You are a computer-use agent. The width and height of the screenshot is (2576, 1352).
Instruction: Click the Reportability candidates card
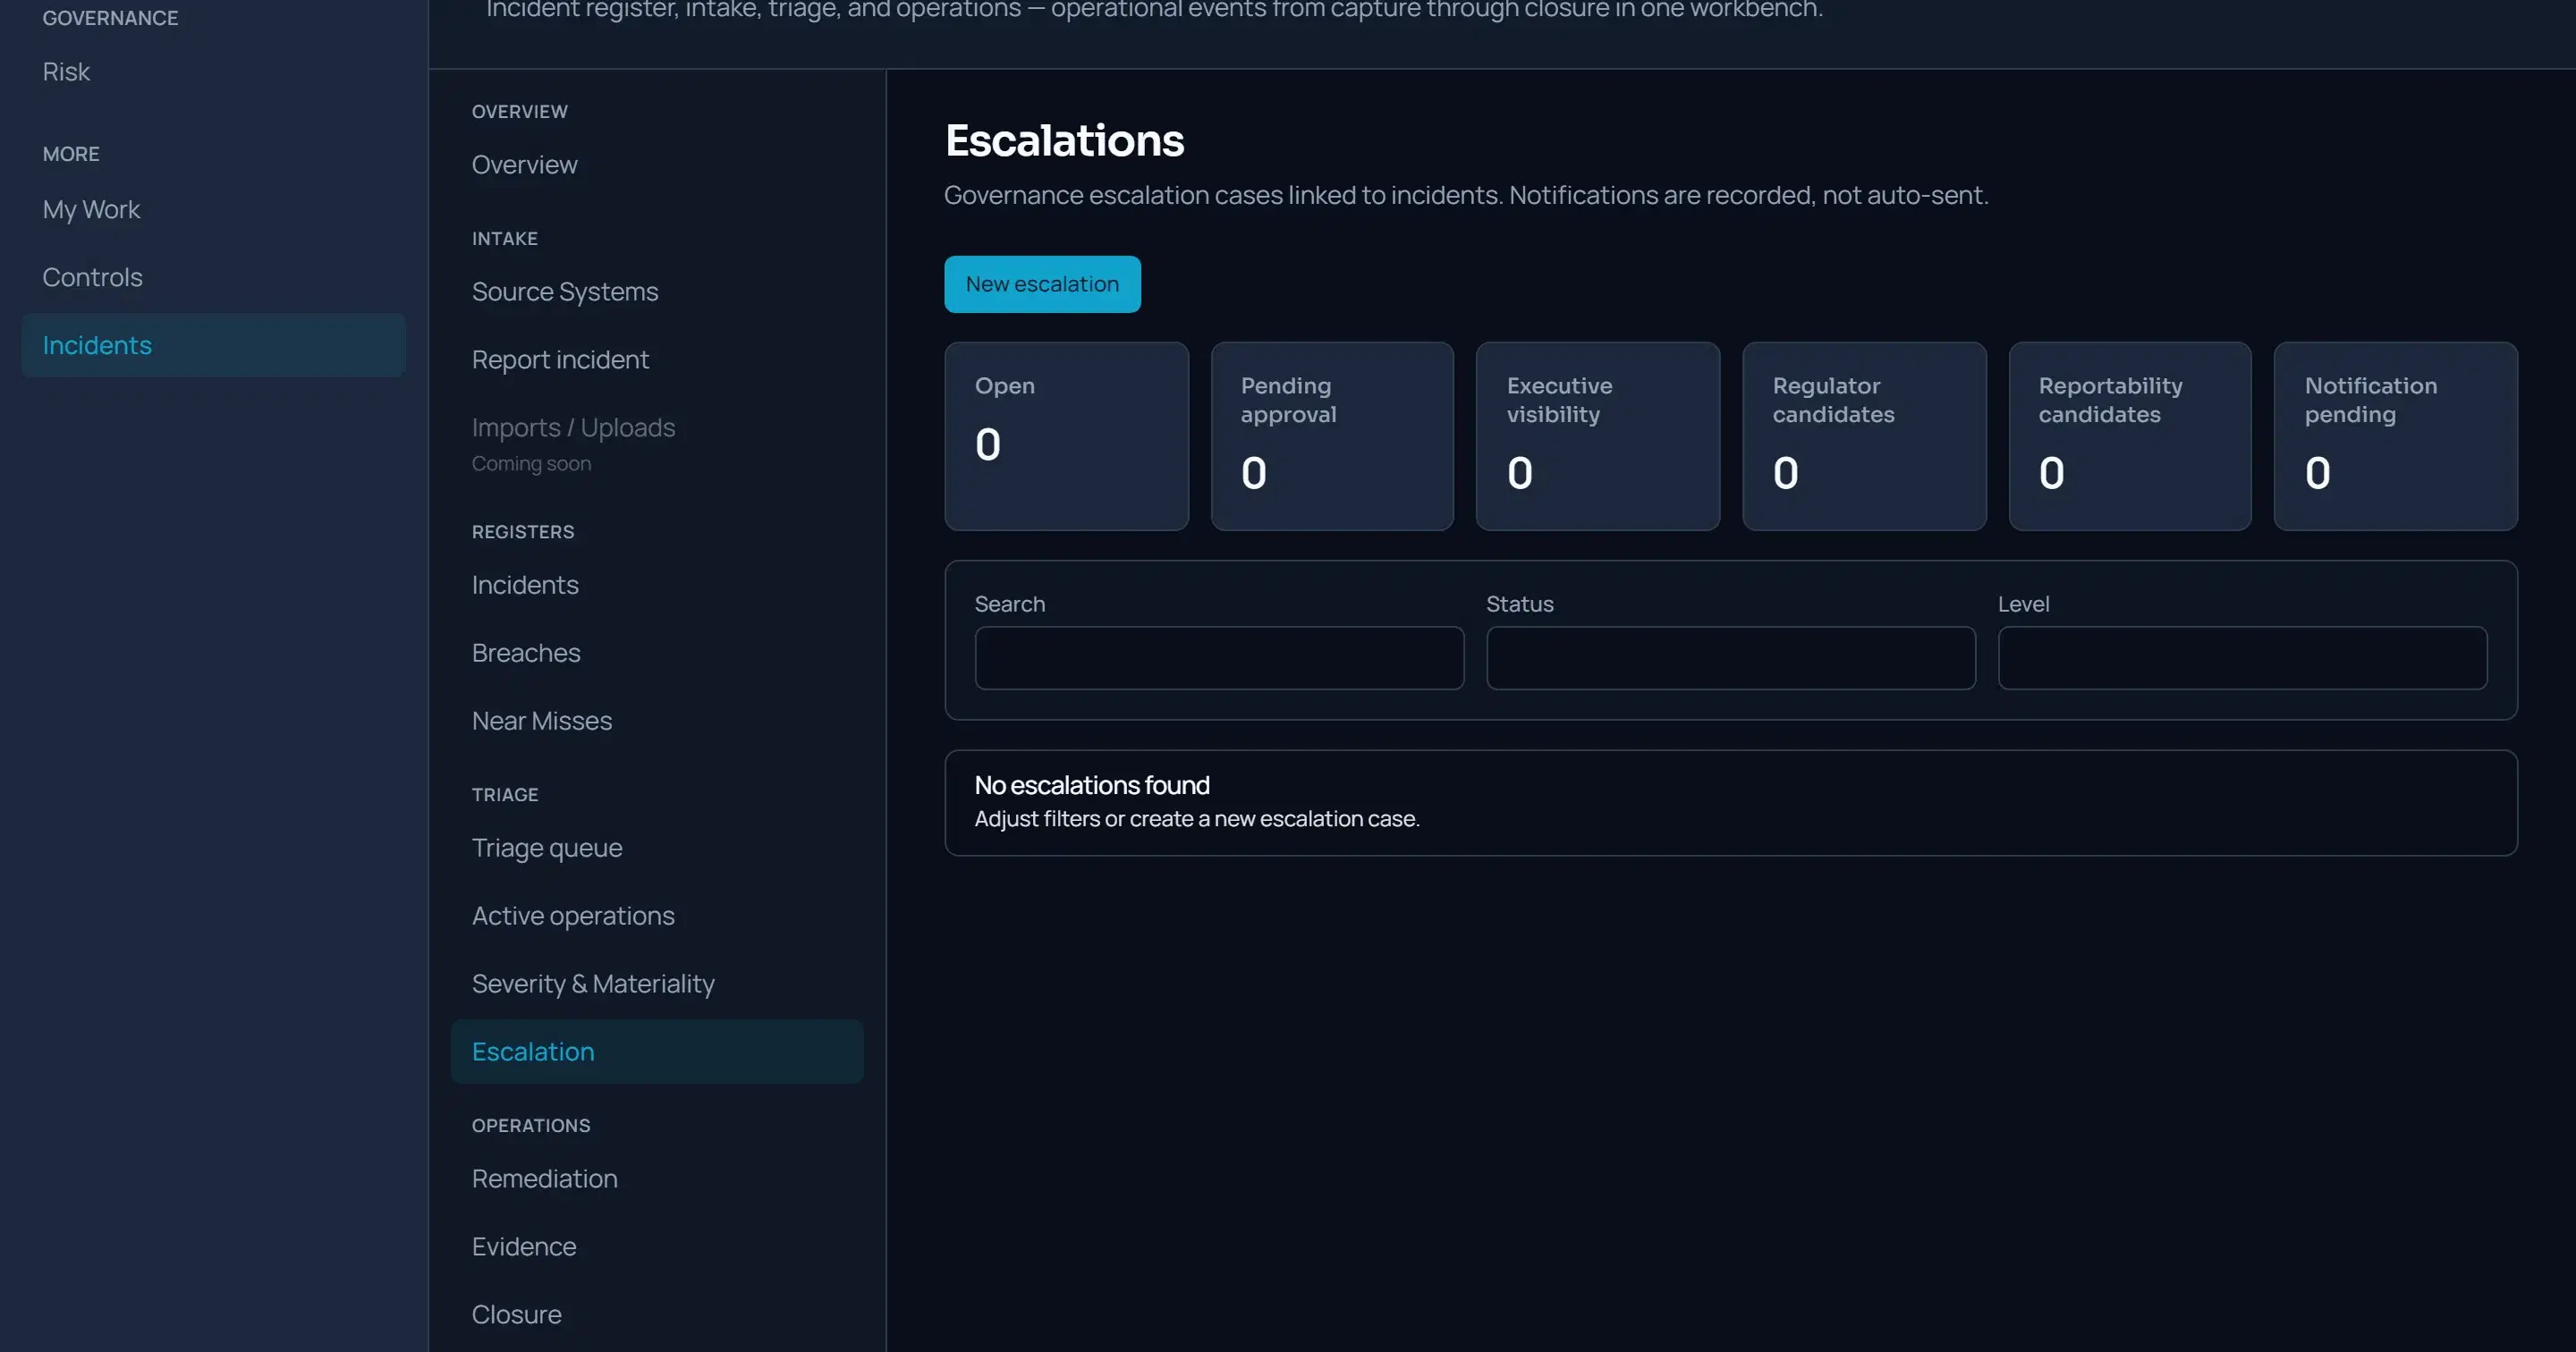point(2130,436)
